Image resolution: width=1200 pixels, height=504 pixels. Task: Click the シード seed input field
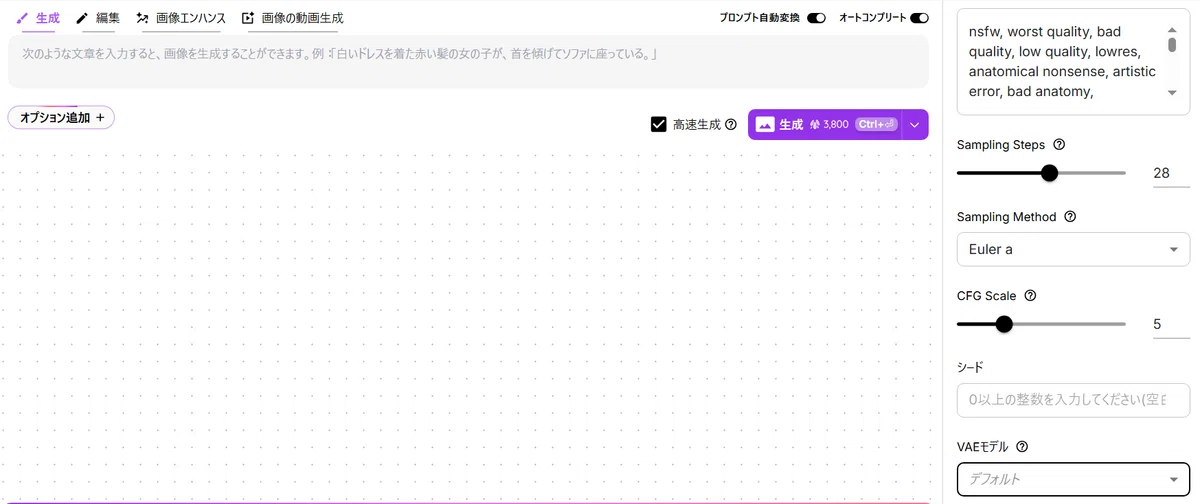1073,400
